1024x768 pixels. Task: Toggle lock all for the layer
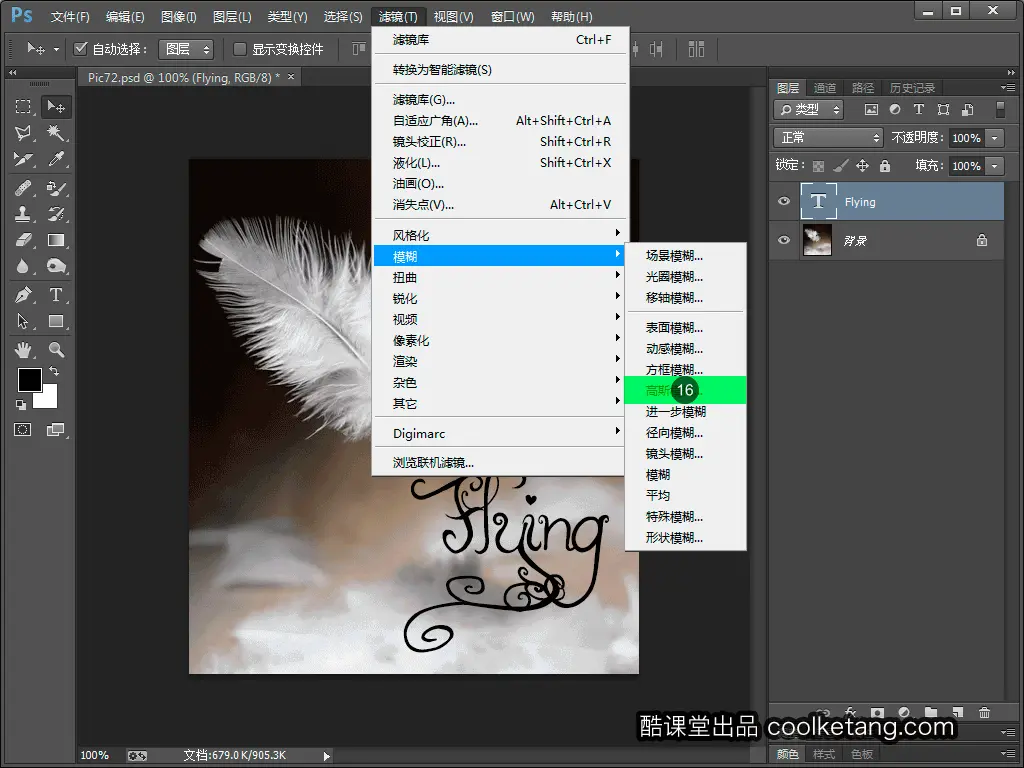coord(885,166)
